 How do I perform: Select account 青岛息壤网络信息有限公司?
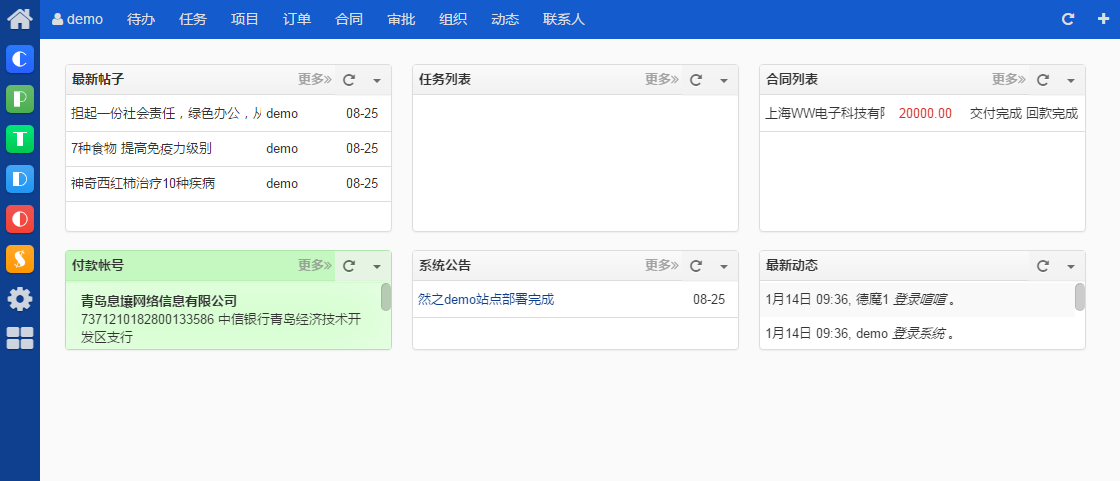(159, 301)
